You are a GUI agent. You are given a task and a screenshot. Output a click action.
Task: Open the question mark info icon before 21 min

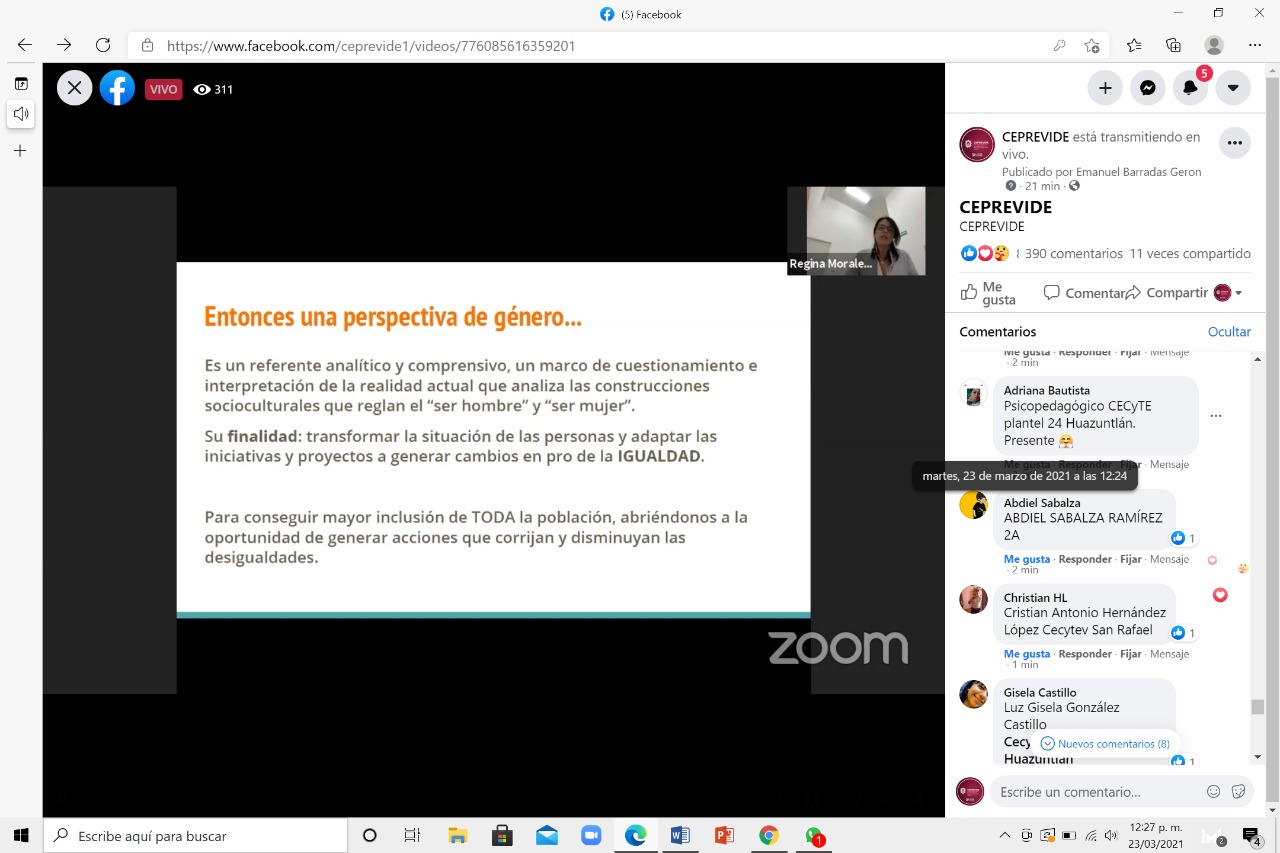[x=1010, y=186]
